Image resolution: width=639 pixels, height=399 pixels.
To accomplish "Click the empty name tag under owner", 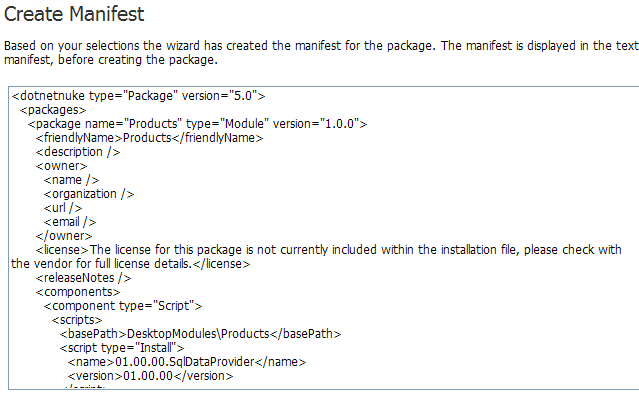I will coord(71,180).
